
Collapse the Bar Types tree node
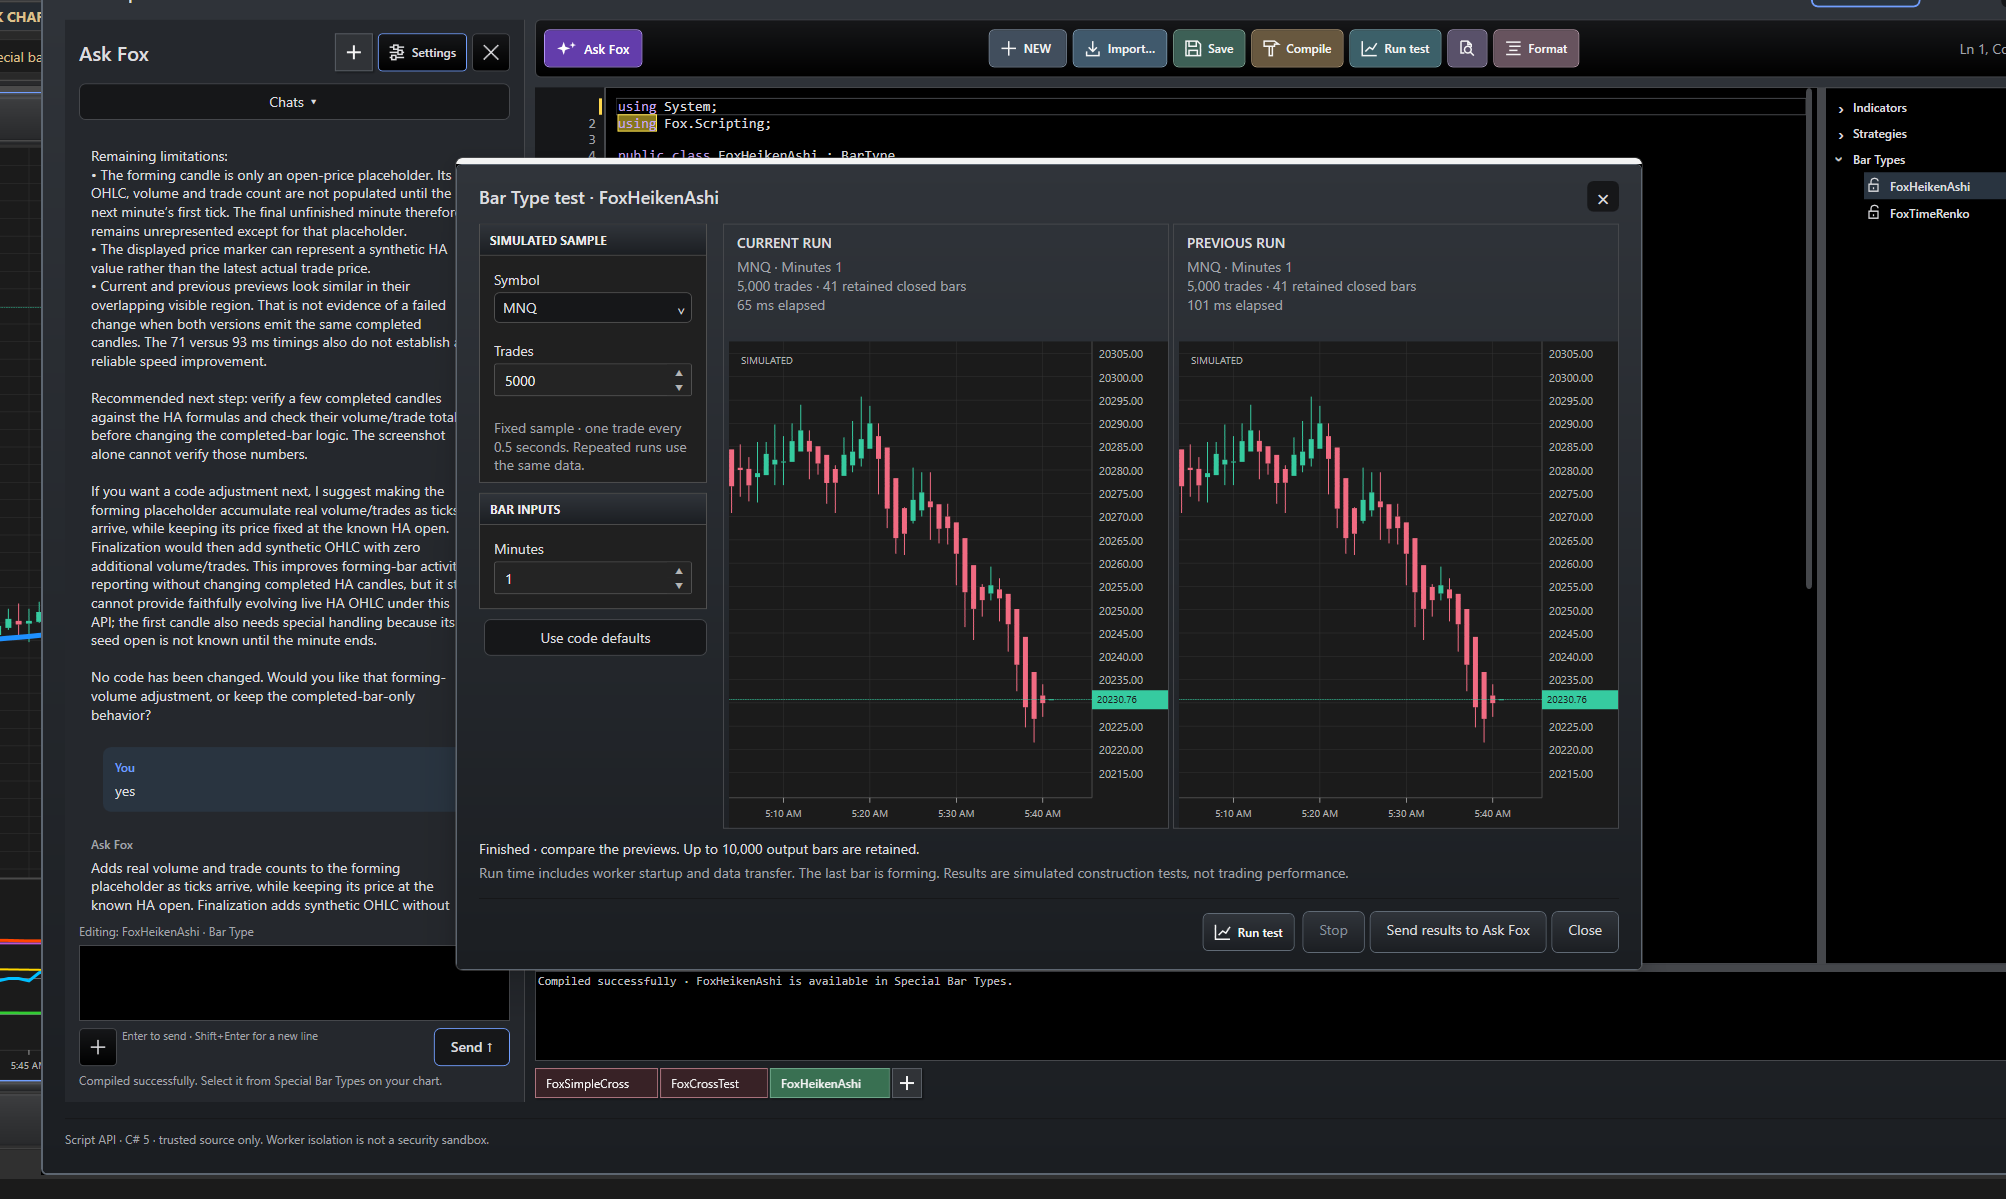[x=1839, y=160]
